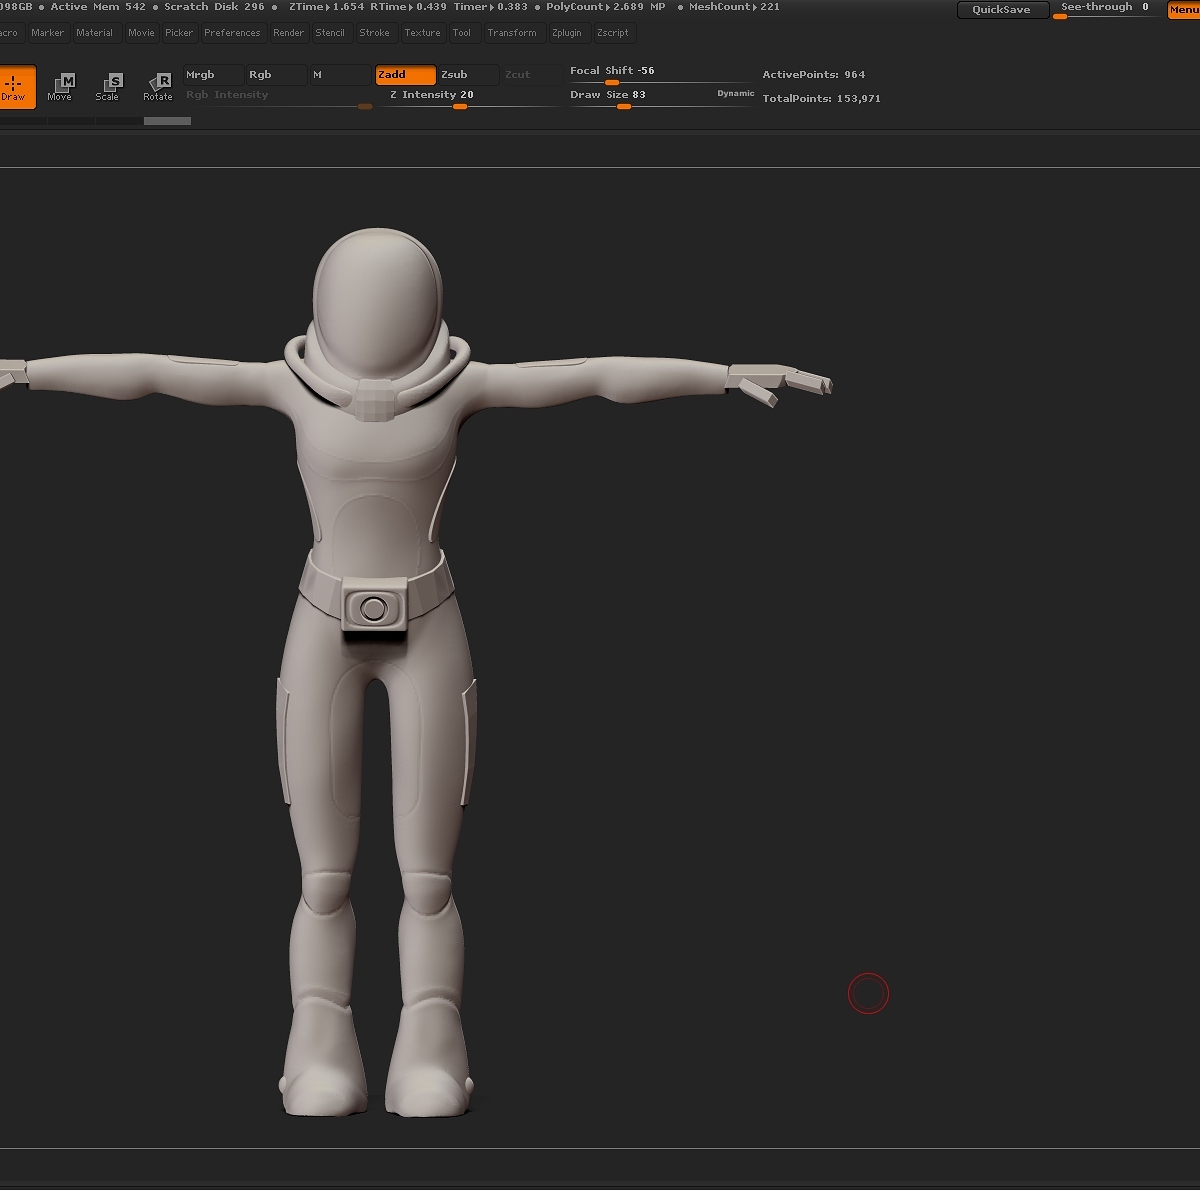Toggle the M material channel button
This screenshot has width=1200, height=1190.
tap(340, 75)
